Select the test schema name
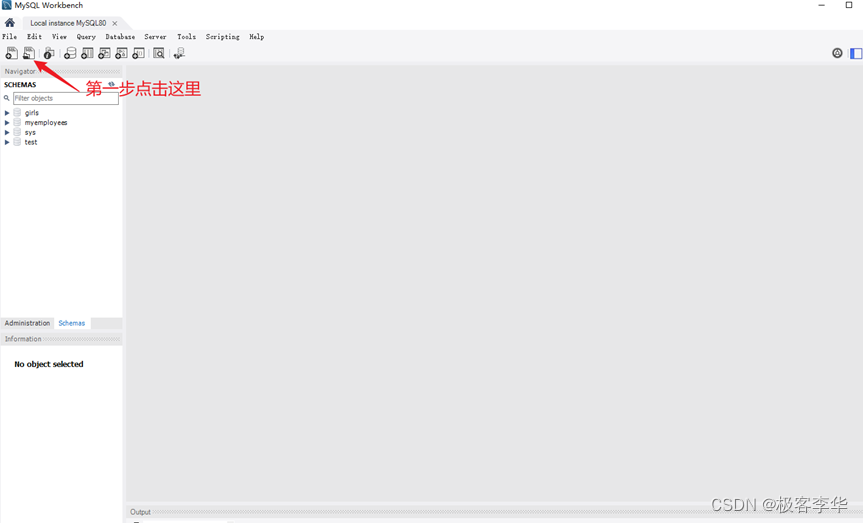Viewport: 863px width, 523px height. tap(31, 142)
